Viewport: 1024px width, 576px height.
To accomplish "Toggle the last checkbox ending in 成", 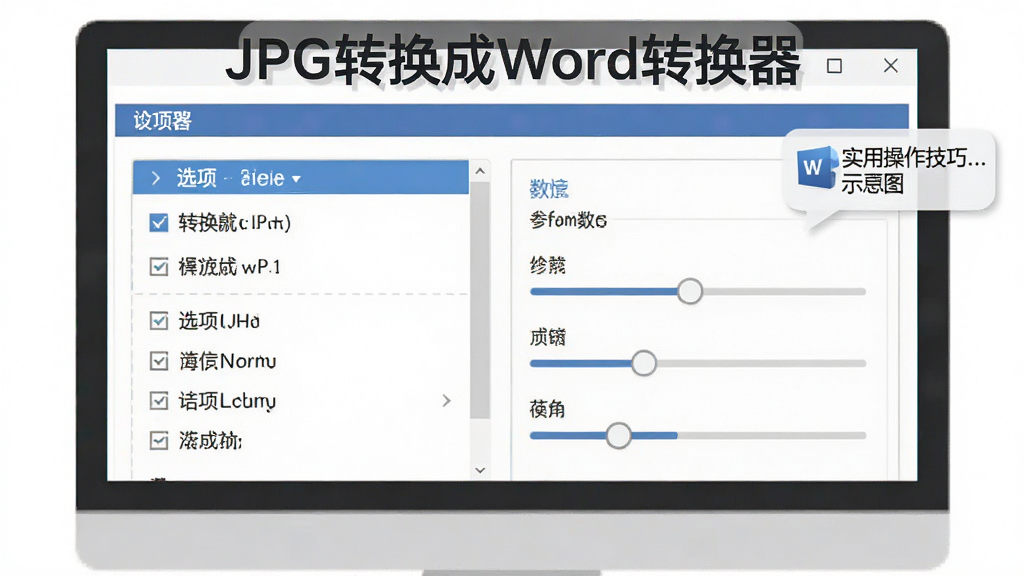I will coord(159,441).
